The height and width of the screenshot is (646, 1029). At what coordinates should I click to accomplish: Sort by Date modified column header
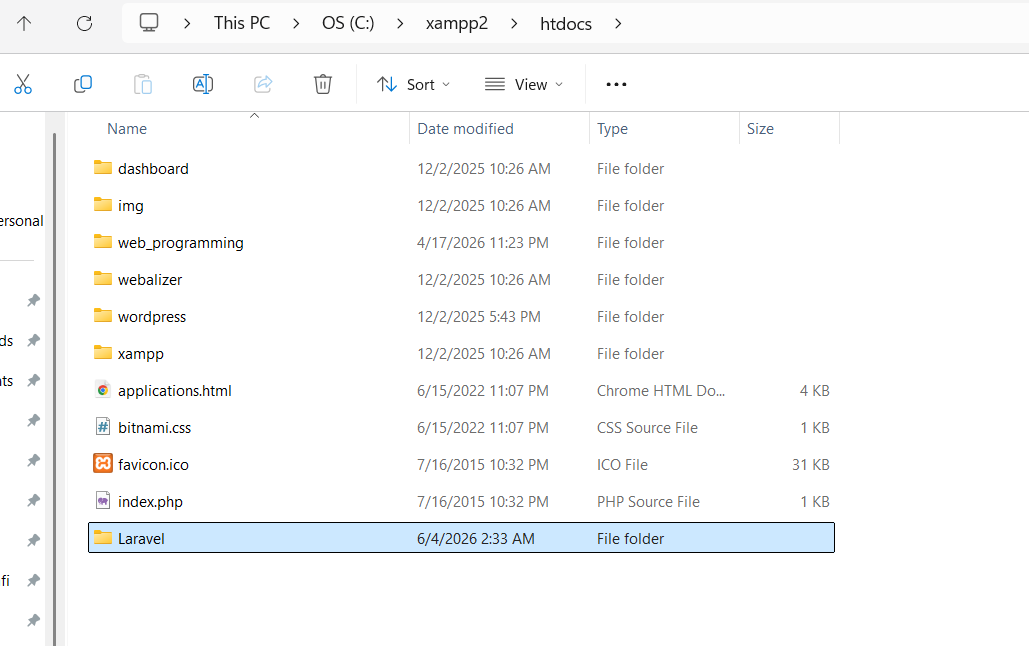coord(465,129)
